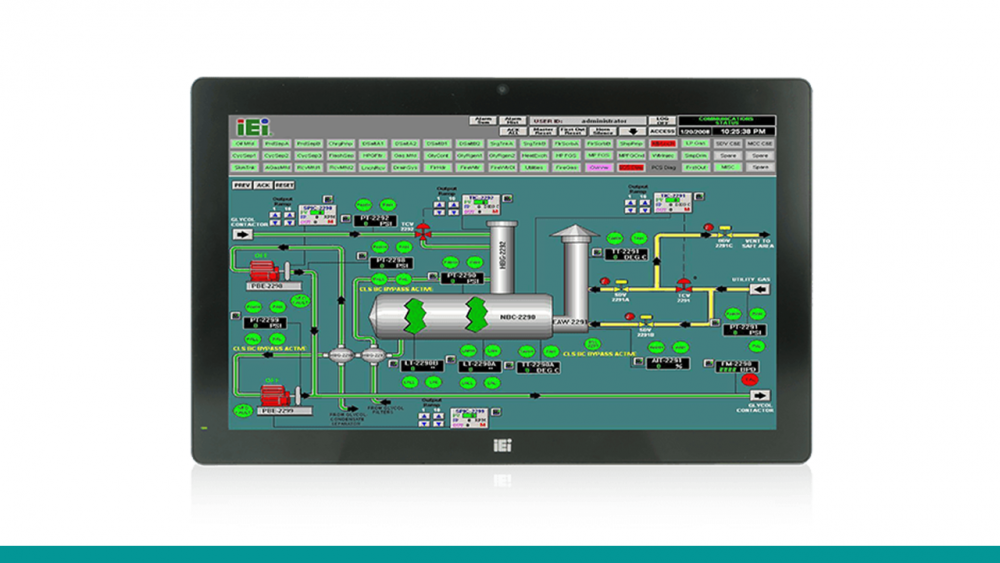Click the 10:25:38 PM clock display
This screenshot has width=1000, height=563.
coord(744,131)
